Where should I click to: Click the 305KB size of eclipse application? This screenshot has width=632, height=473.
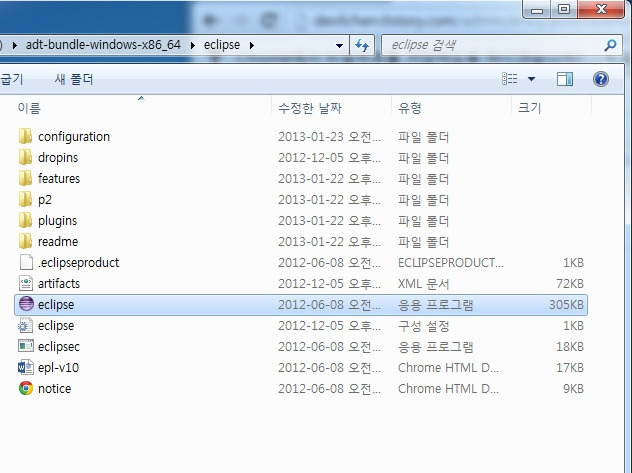[x=566, y=305]
